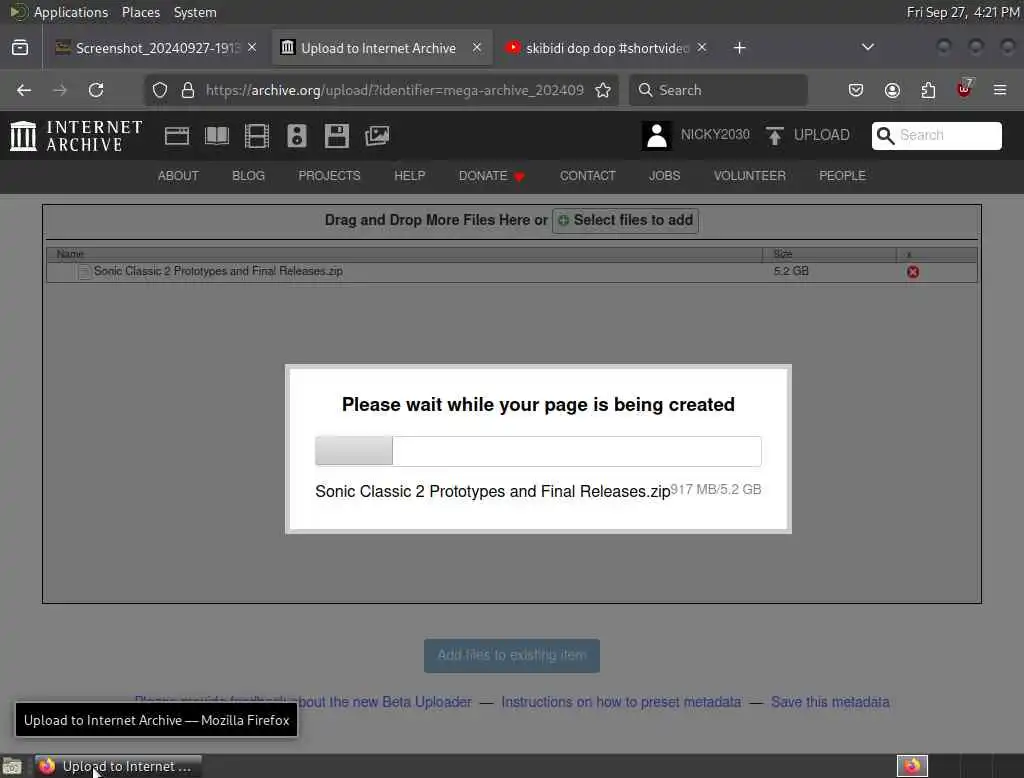Open the Texts book icon
The image size is (1024, 778).
[x=217, y=136]
